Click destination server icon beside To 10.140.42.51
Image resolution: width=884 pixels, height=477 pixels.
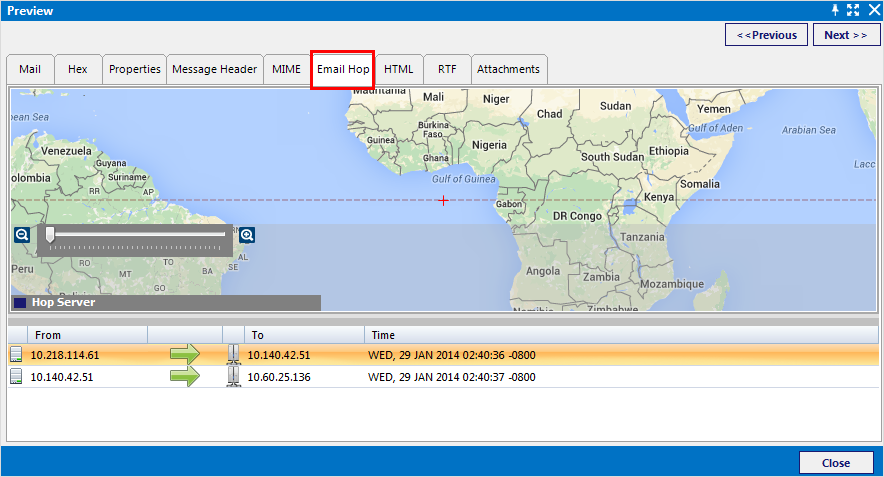[233, 355]
